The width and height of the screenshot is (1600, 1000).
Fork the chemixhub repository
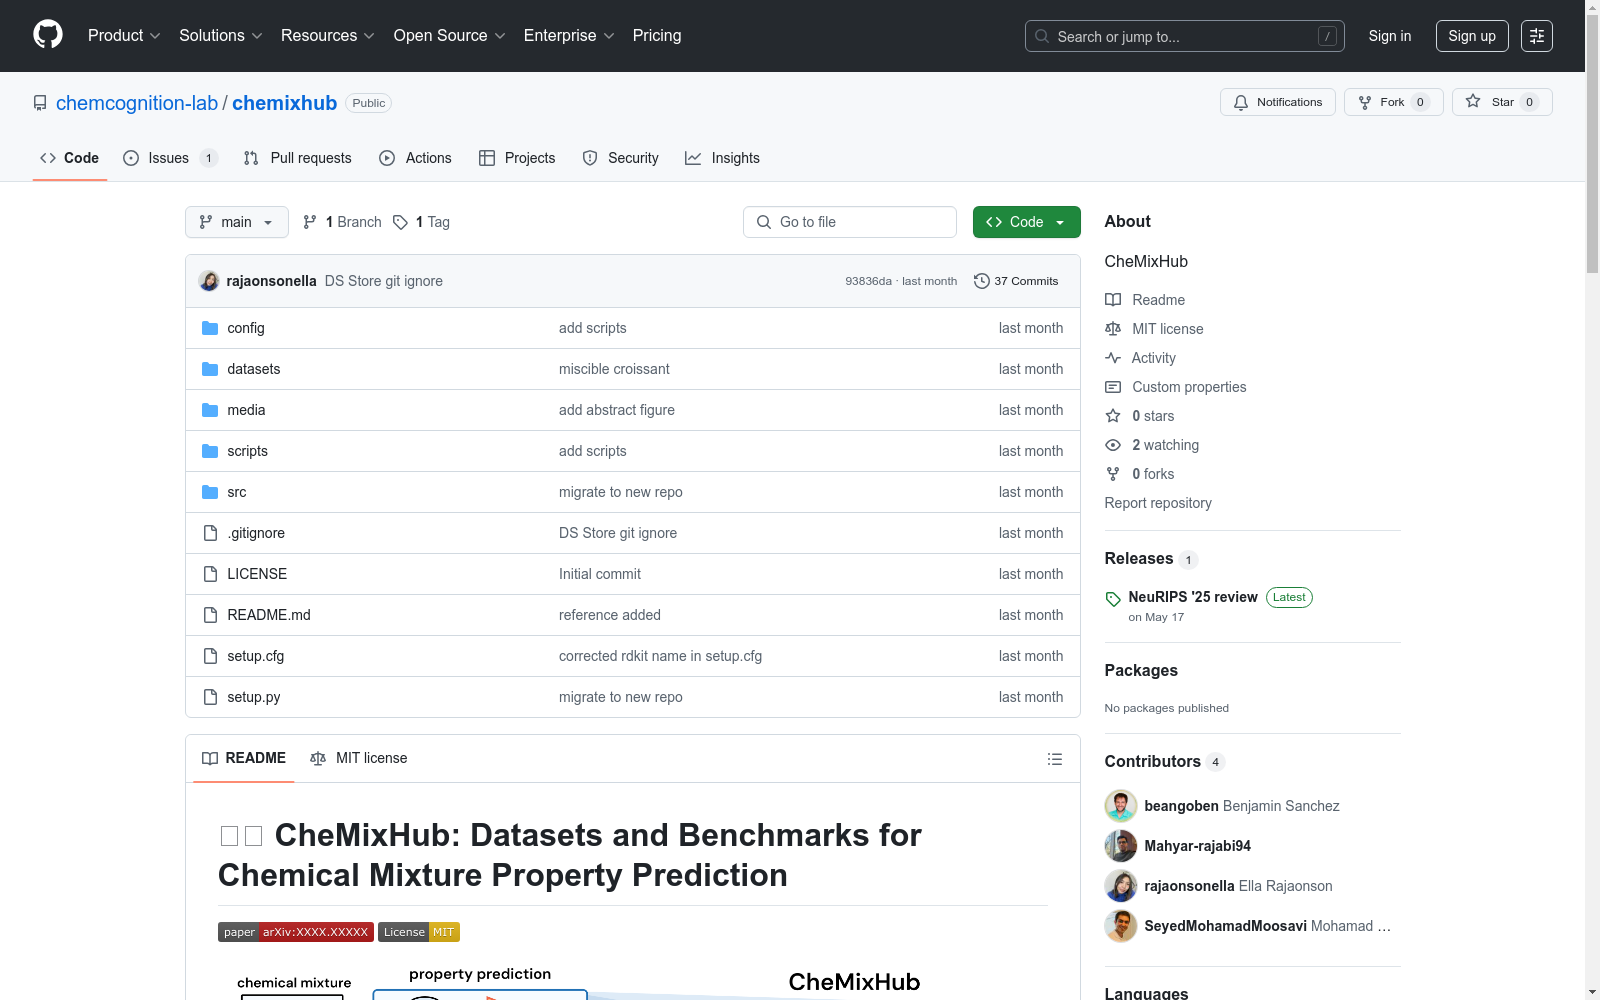tap(1394, 102)
